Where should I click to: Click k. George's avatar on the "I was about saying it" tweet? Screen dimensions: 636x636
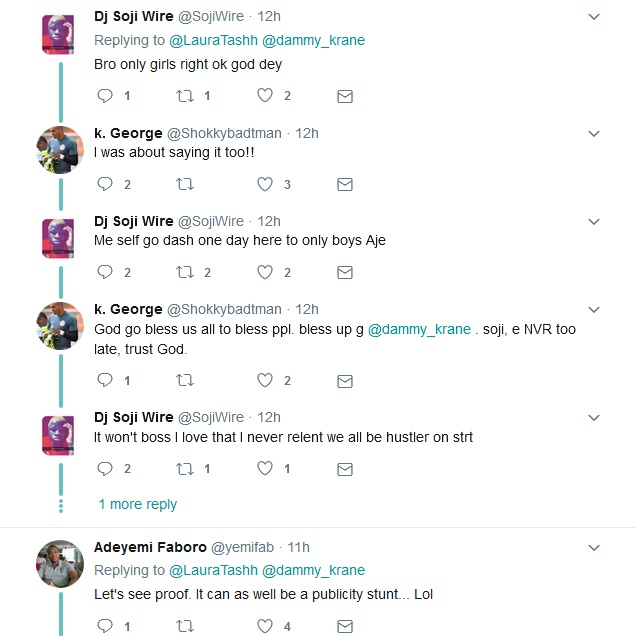click(x=59, y=150)
